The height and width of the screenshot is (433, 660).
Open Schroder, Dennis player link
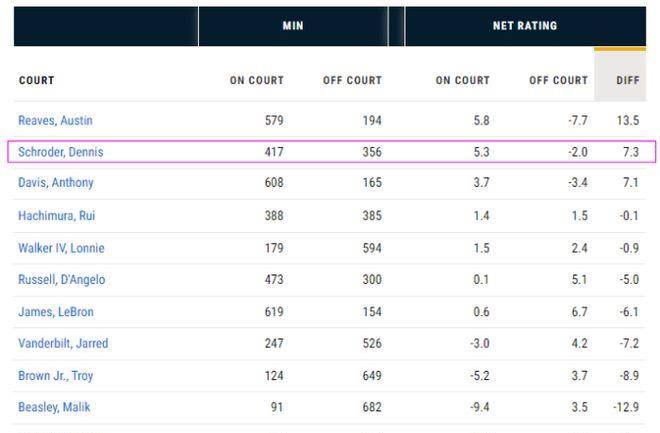click(60, 152)
